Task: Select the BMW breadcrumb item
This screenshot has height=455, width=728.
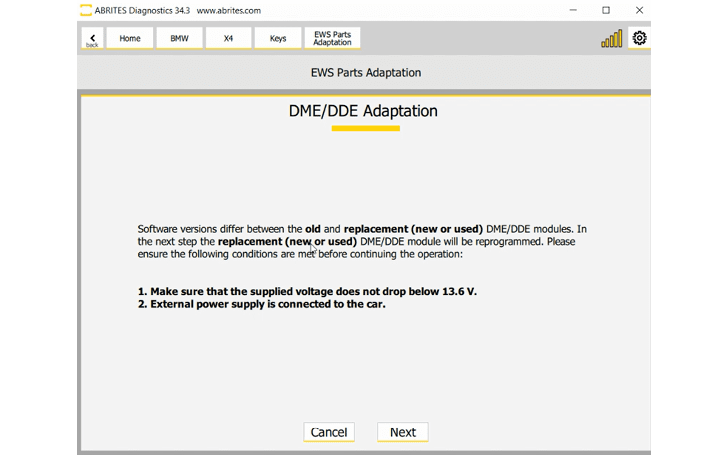Action: pos(179,38)
